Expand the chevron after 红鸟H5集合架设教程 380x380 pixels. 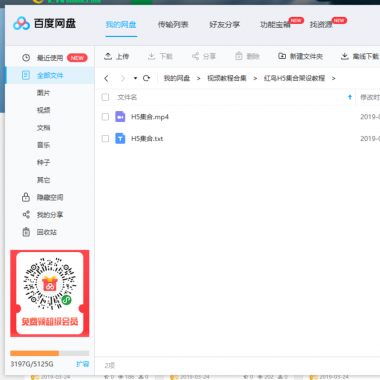(333, 78)
